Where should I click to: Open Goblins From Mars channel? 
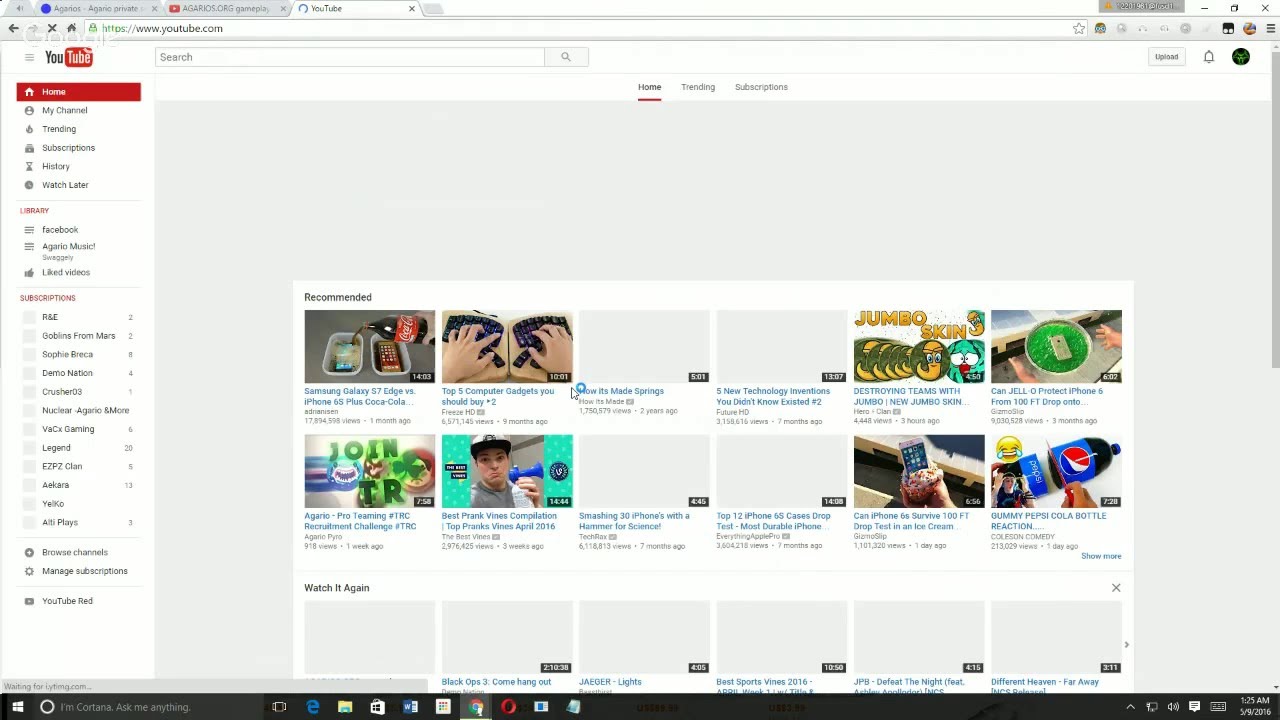coord(78,336)
